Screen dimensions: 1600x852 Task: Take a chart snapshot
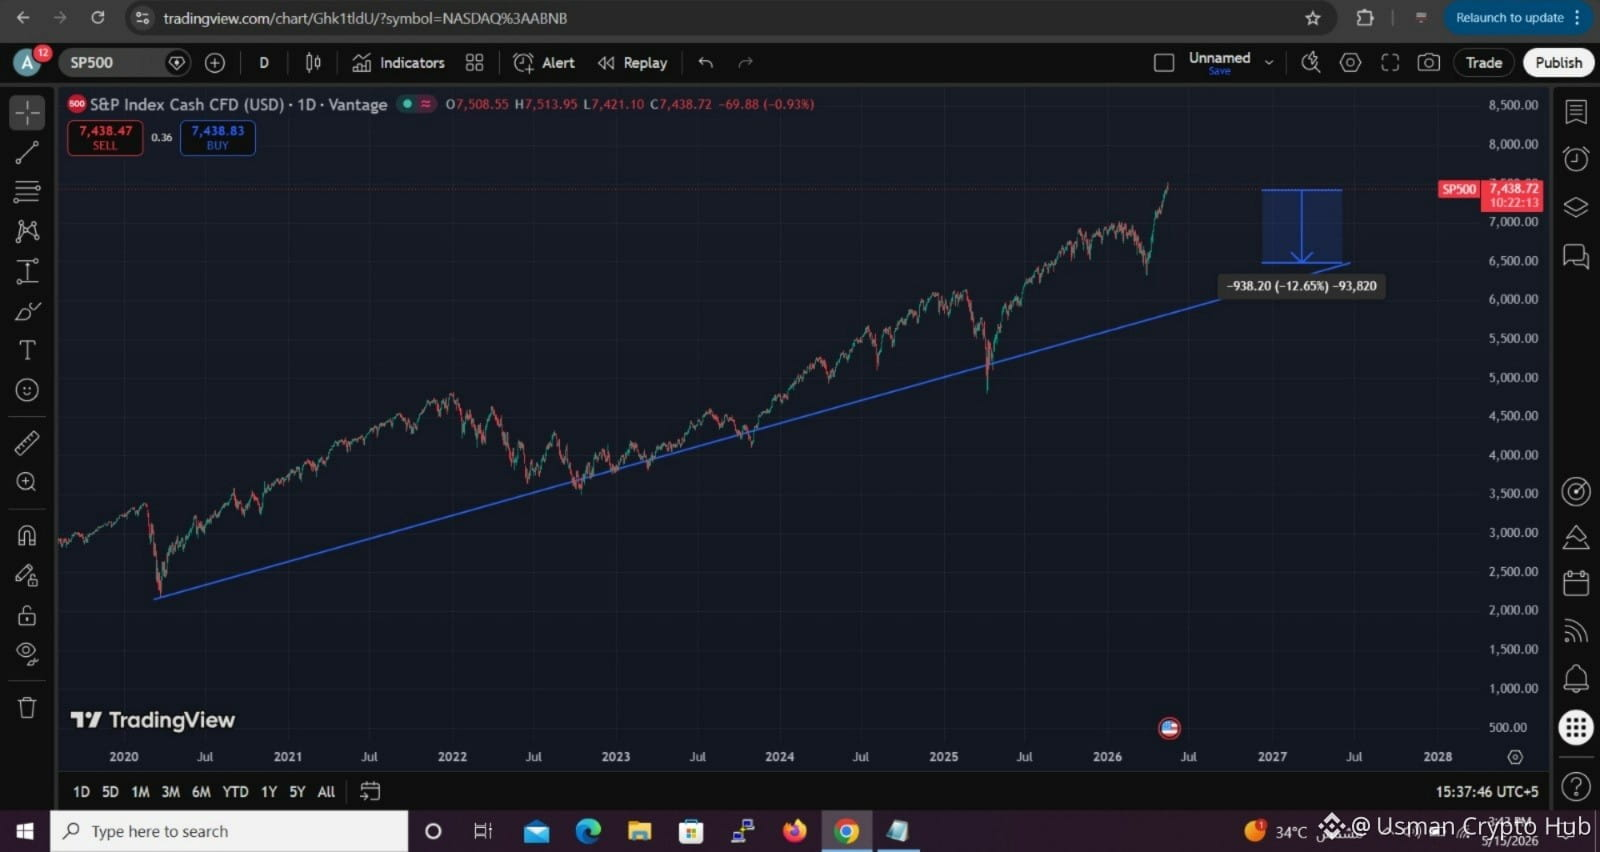click(1429, 62)
